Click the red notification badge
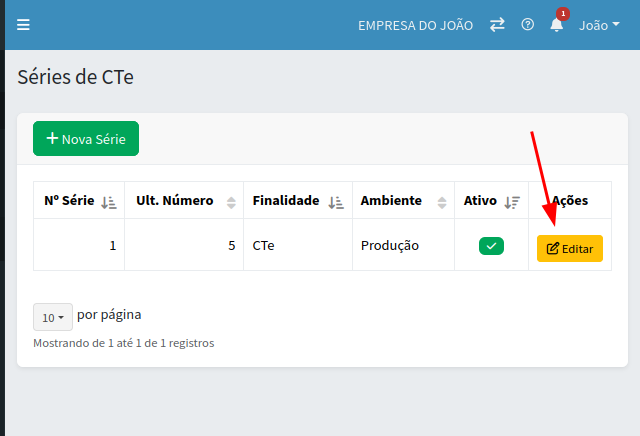The height and width of the screenshot is (436, 640). pos(563,14)
